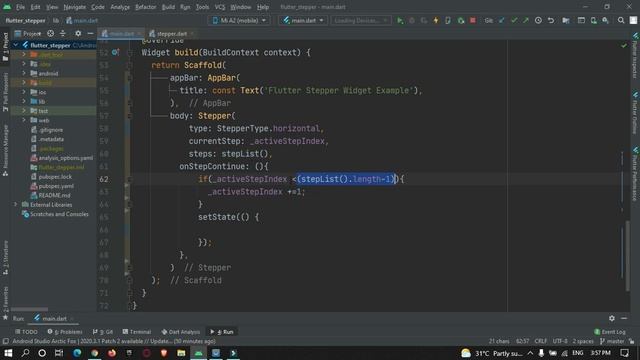Change CRLF line separator in status bar
This screenshot has width=640, height=360.
(541, 341)
